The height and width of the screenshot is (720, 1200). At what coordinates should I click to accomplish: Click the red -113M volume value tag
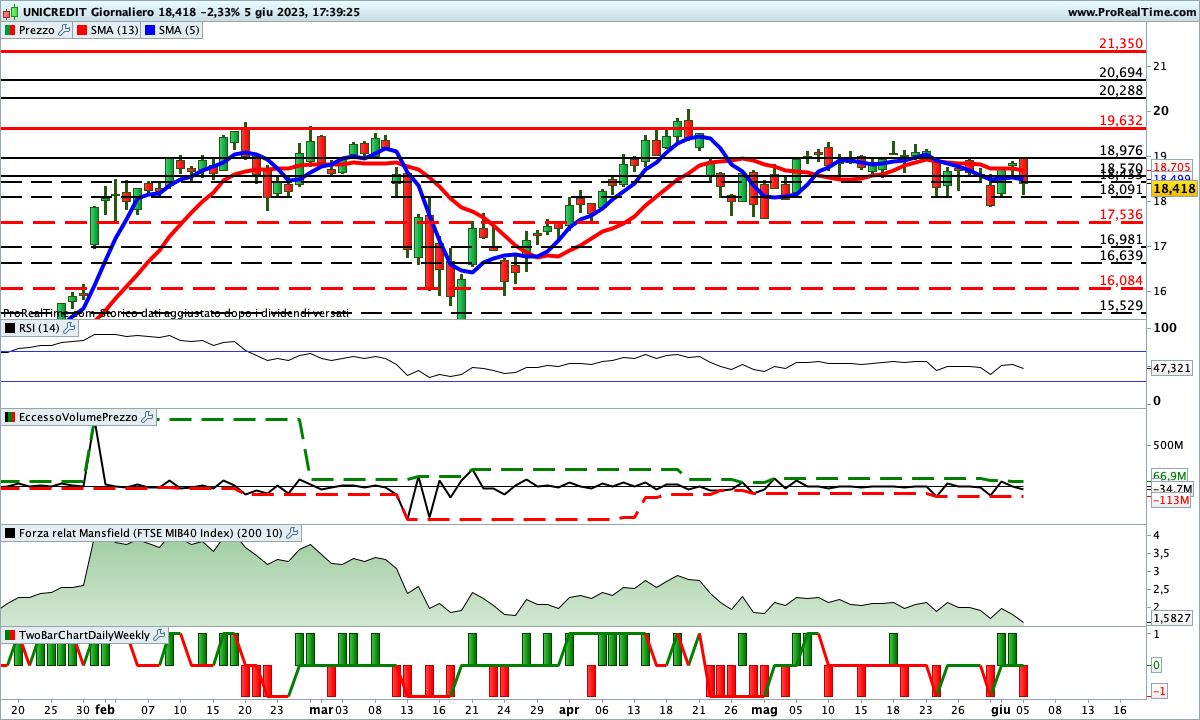(x=1169, y=499)
